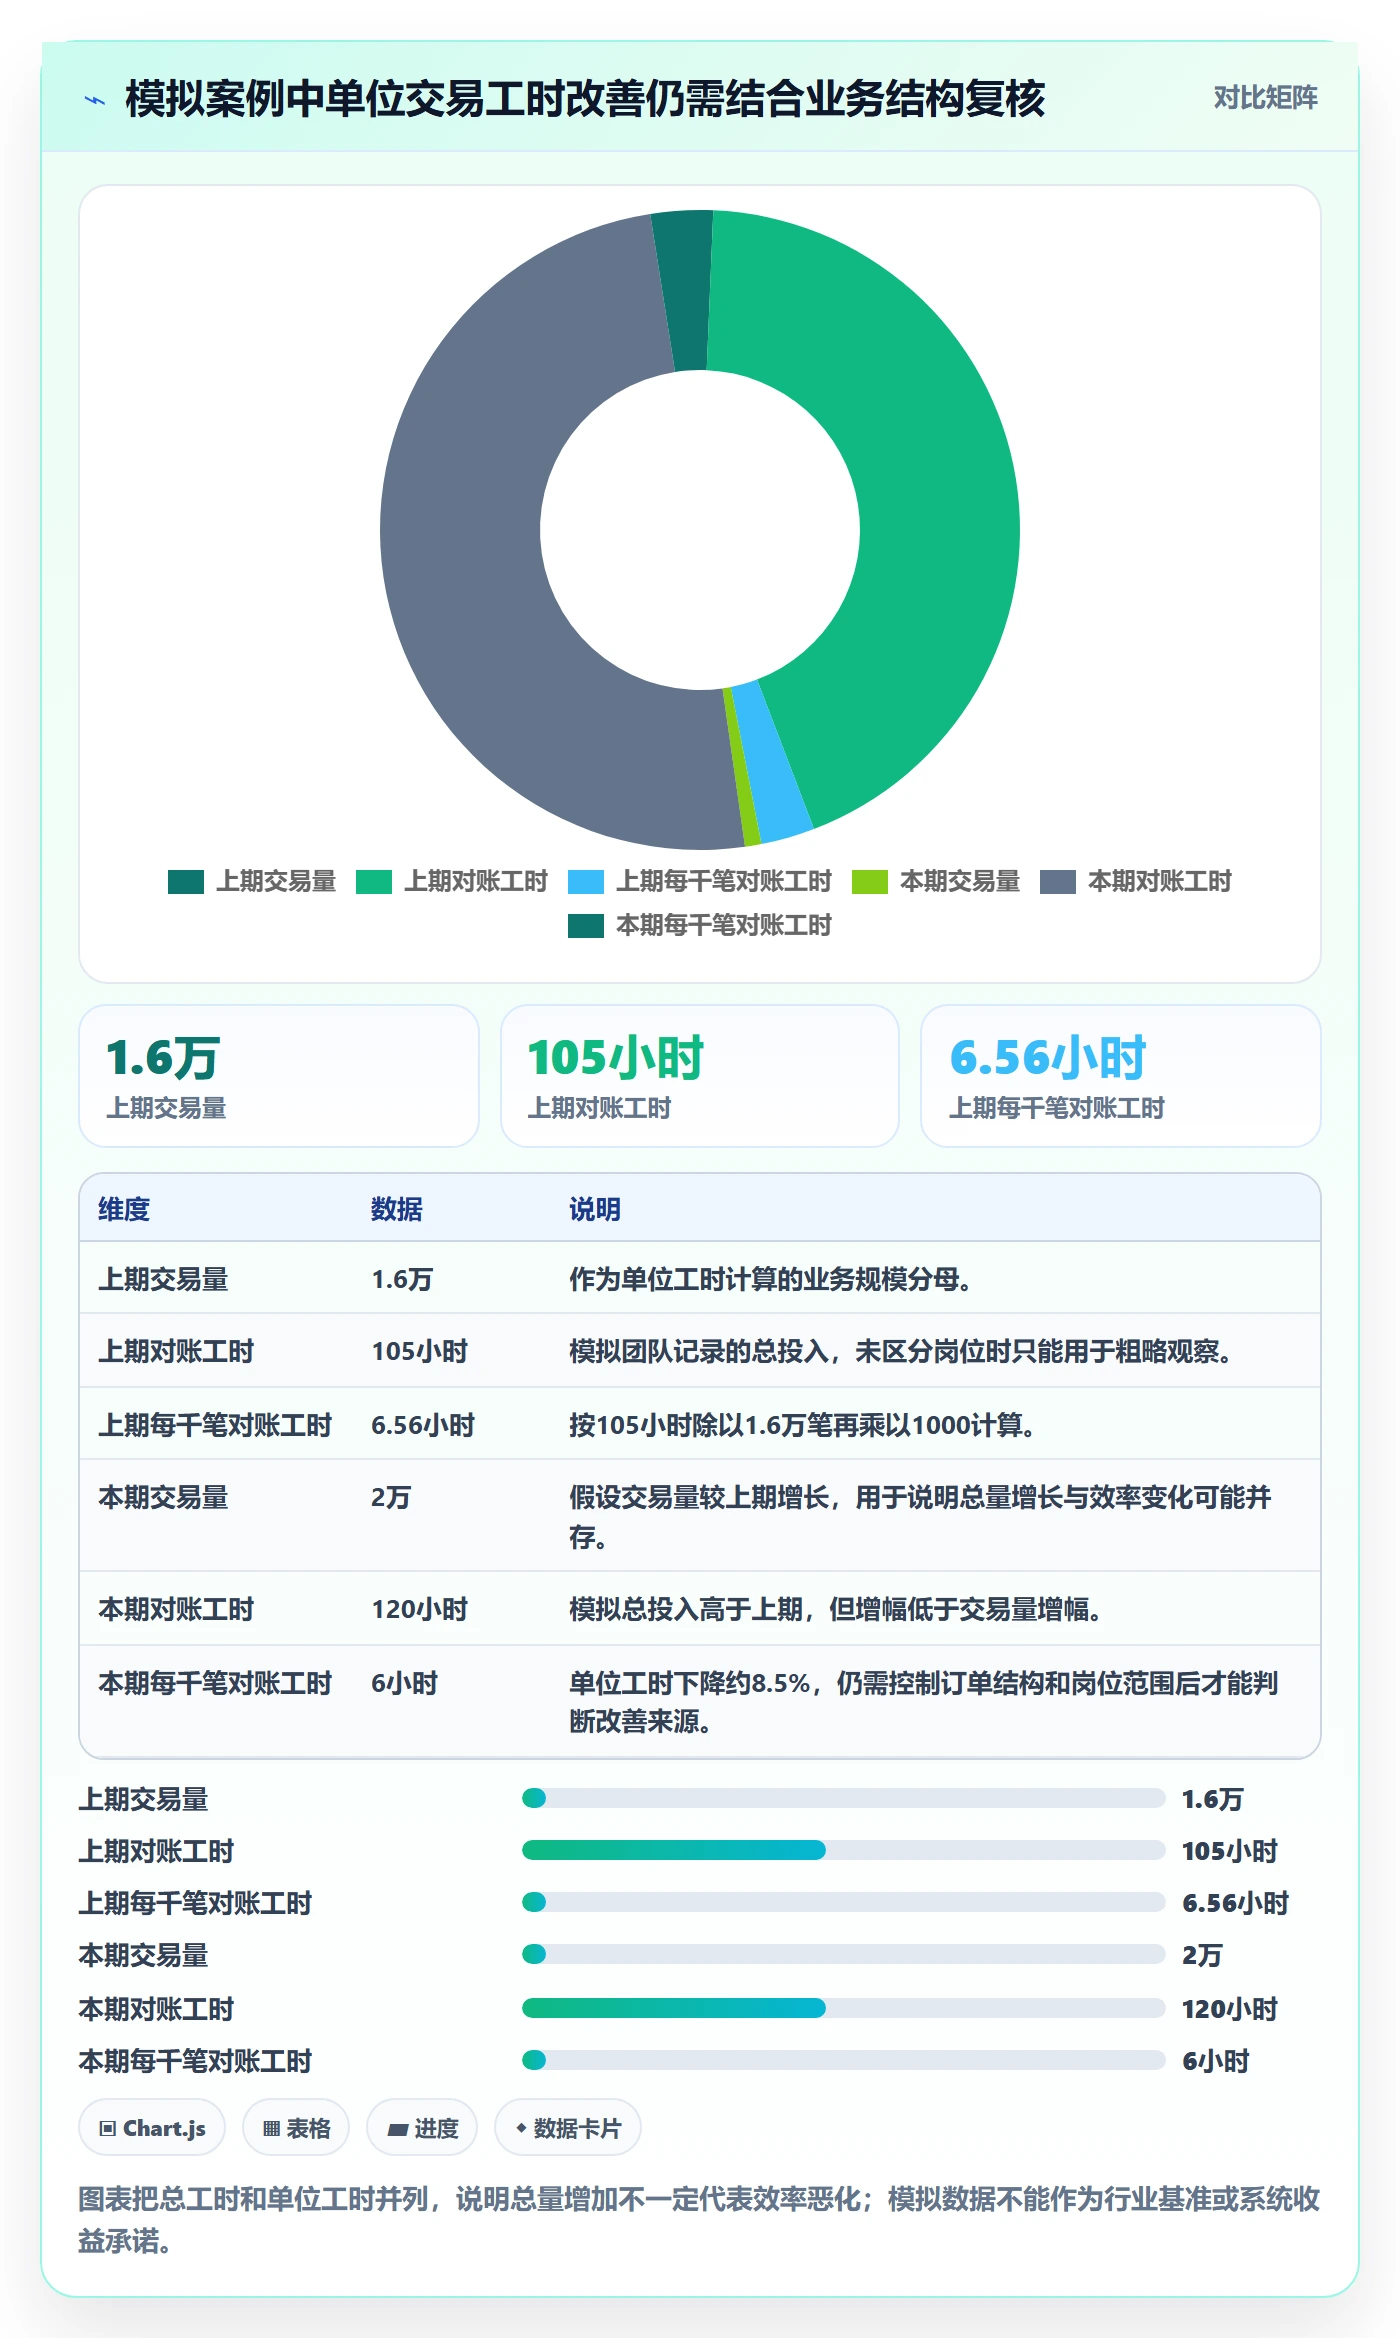Select the 数据卡片 tag chip
This screenshot has height=2338, width=1400.
coord(568,2128)
